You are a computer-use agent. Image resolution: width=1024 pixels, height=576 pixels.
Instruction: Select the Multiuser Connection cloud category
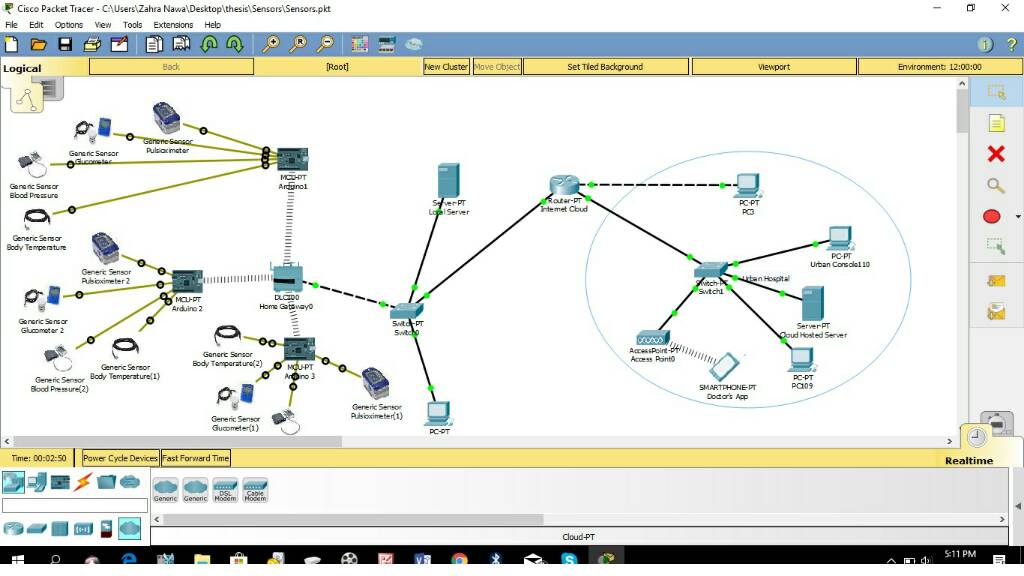tap(130, 482)
